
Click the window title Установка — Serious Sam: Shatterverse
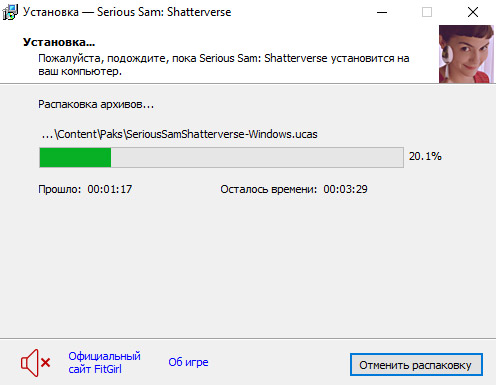[x=127, y=12]
